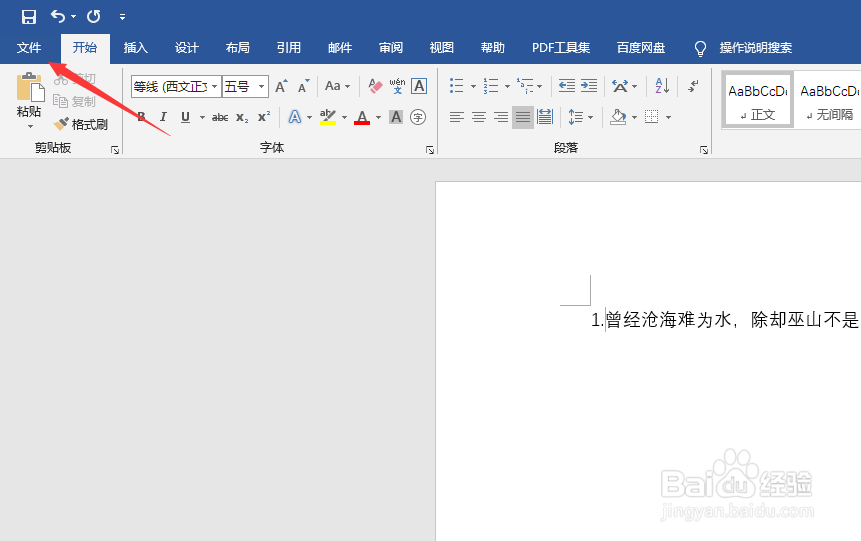Increase font size with the grow-font icon
Screen dimensions: 861x541
coord(281,86)
